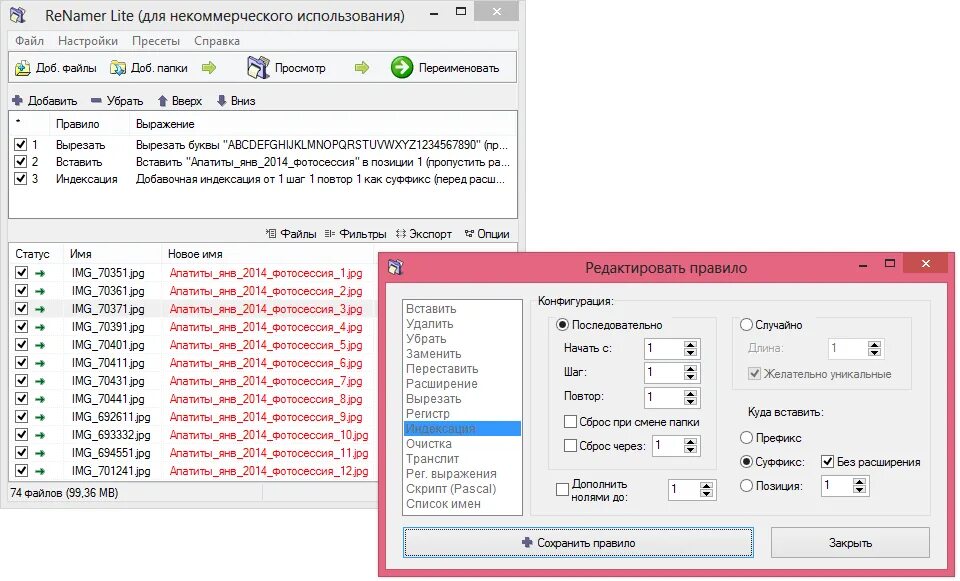Select Транслит in the rule type list
Screen dimensions: 960x581
pos(462,459)
